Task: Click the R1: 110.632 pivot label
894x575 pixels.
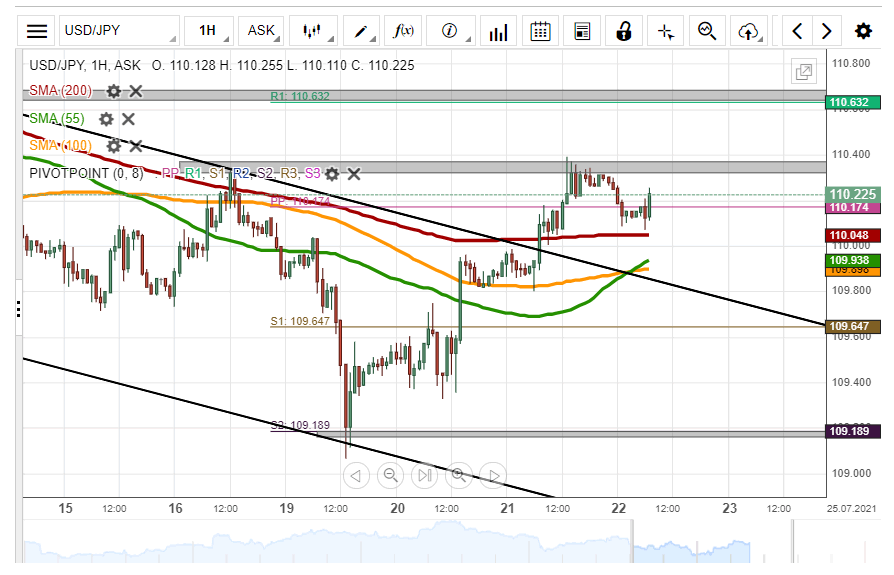Action: (300, 96)
